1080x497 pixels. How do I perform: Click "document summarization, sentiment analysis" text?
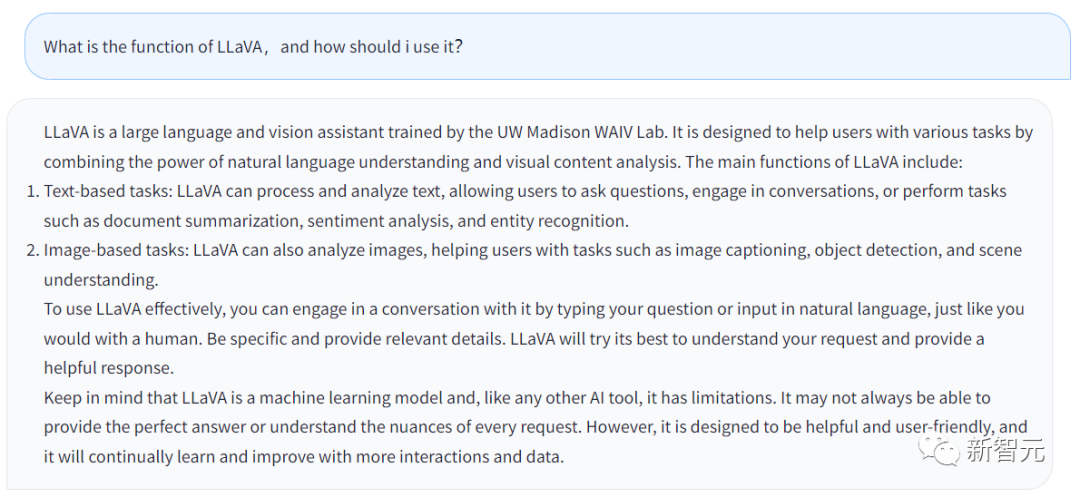[x=264, y=221]
